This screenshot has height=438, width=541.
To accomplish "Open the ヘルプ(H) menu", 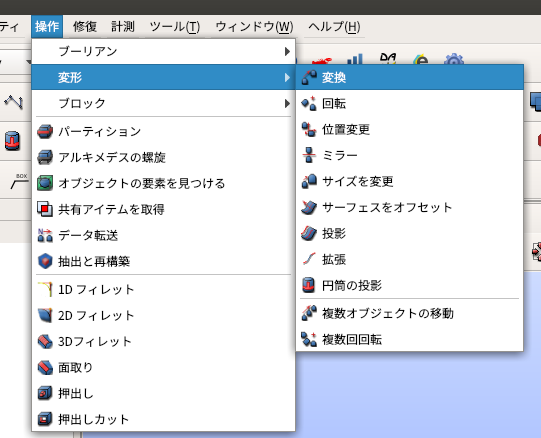I will (x=334, y=27).
